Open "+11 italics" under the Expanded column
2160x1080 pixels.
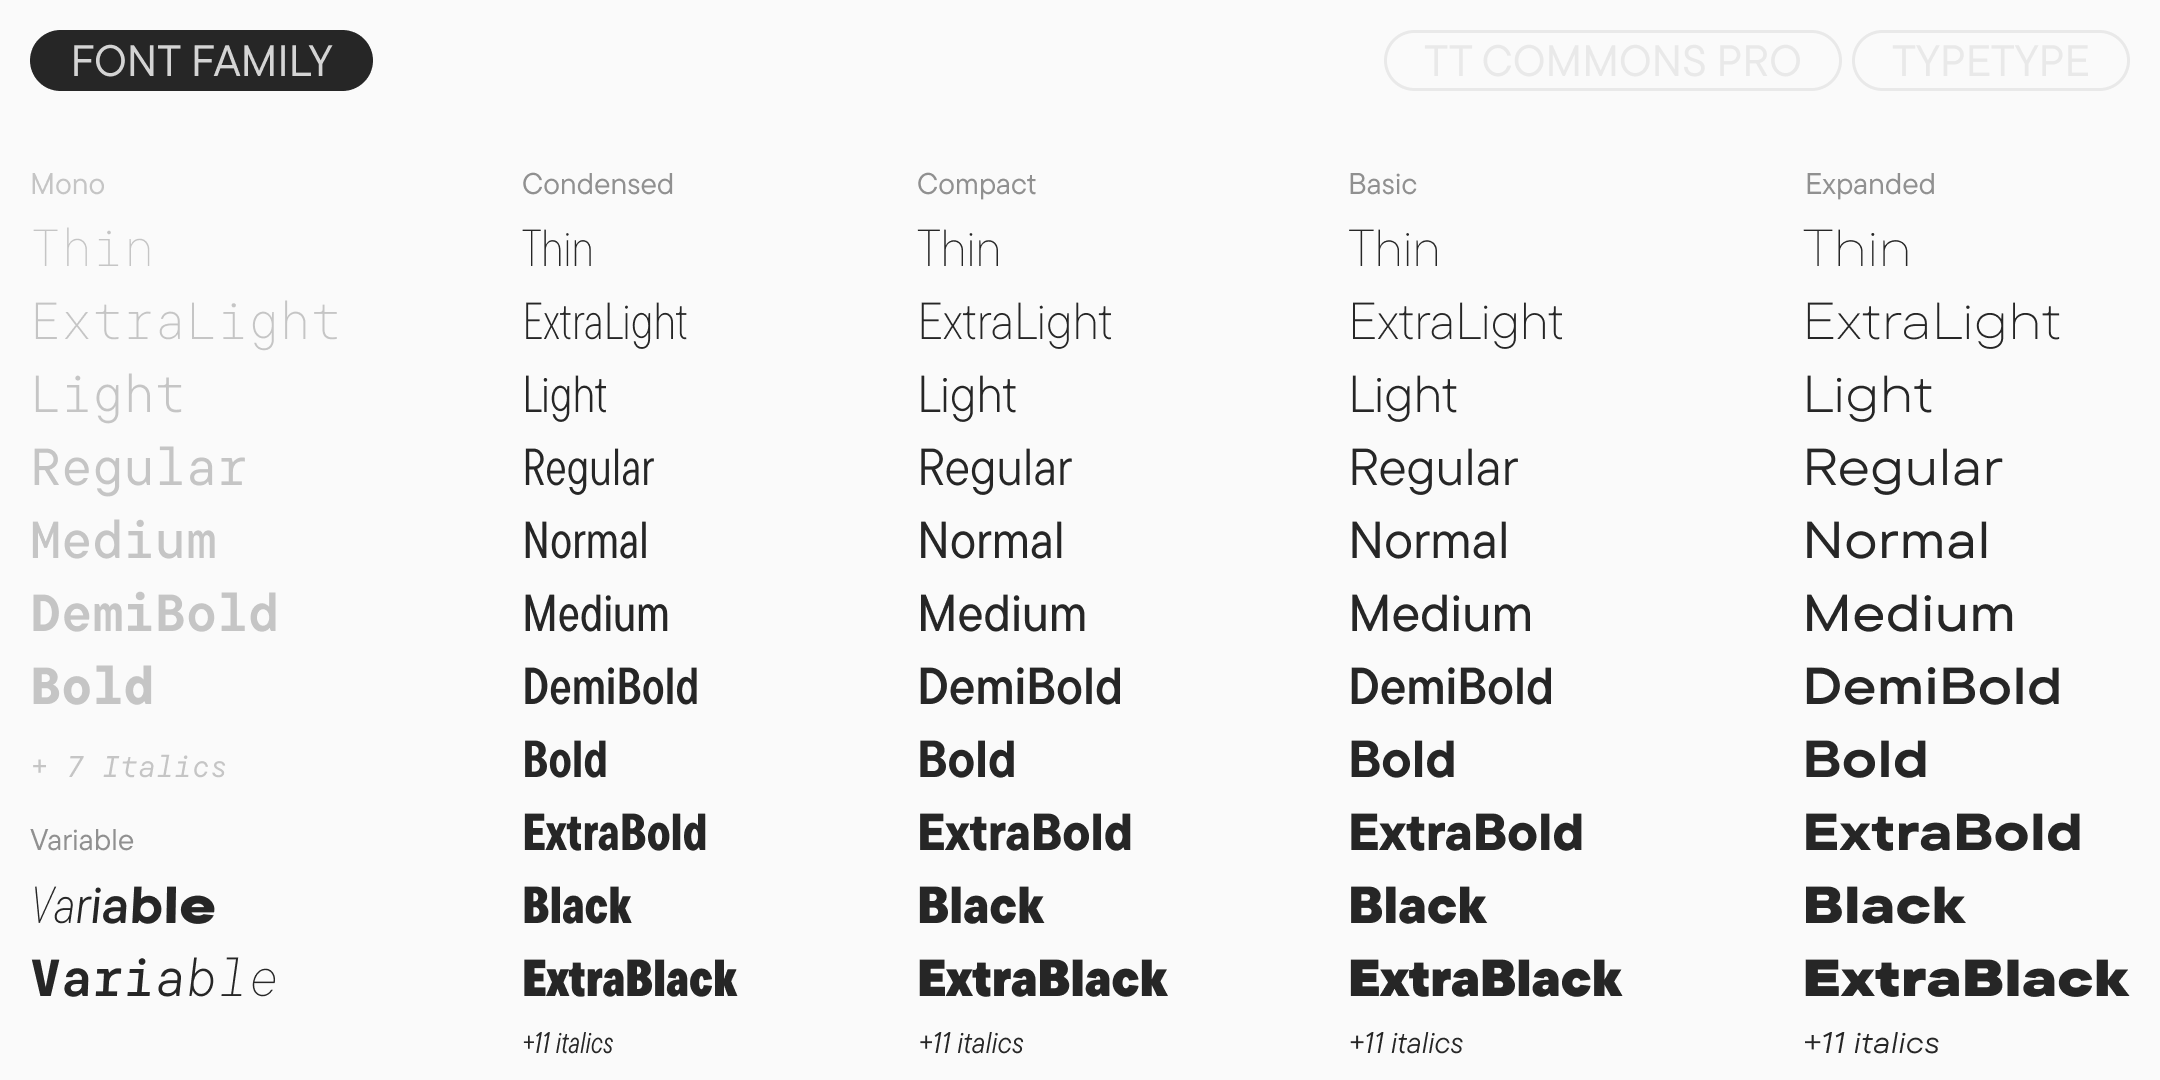tap(1870, 1043)
